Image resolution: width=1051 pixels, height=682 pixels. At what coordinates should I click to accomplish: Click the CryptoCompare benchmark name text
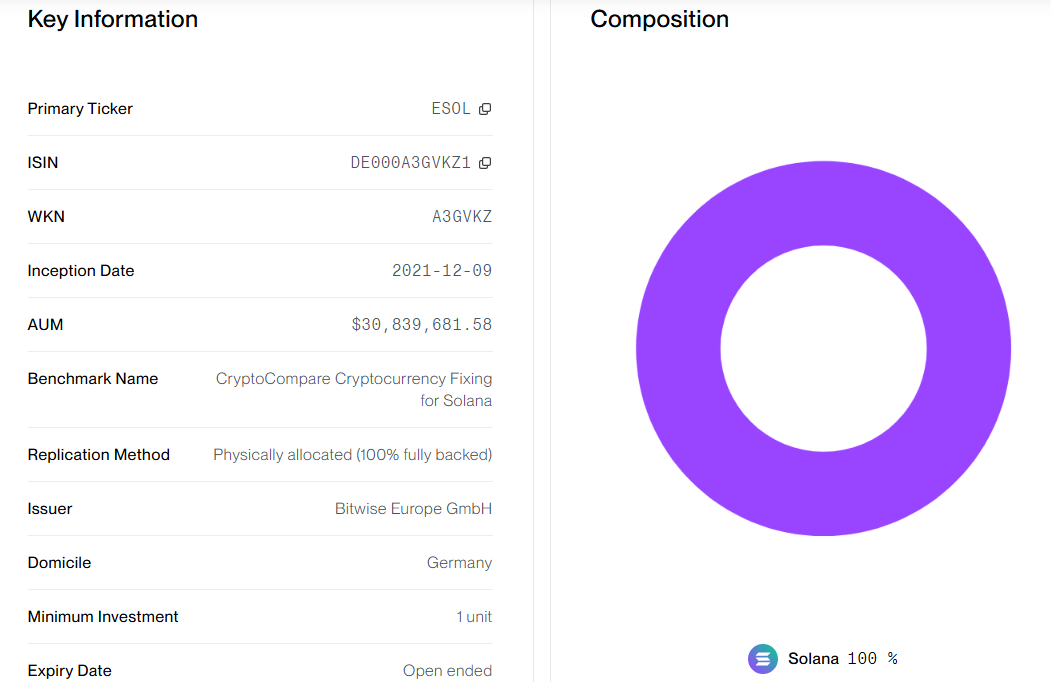tap(354, 379)
